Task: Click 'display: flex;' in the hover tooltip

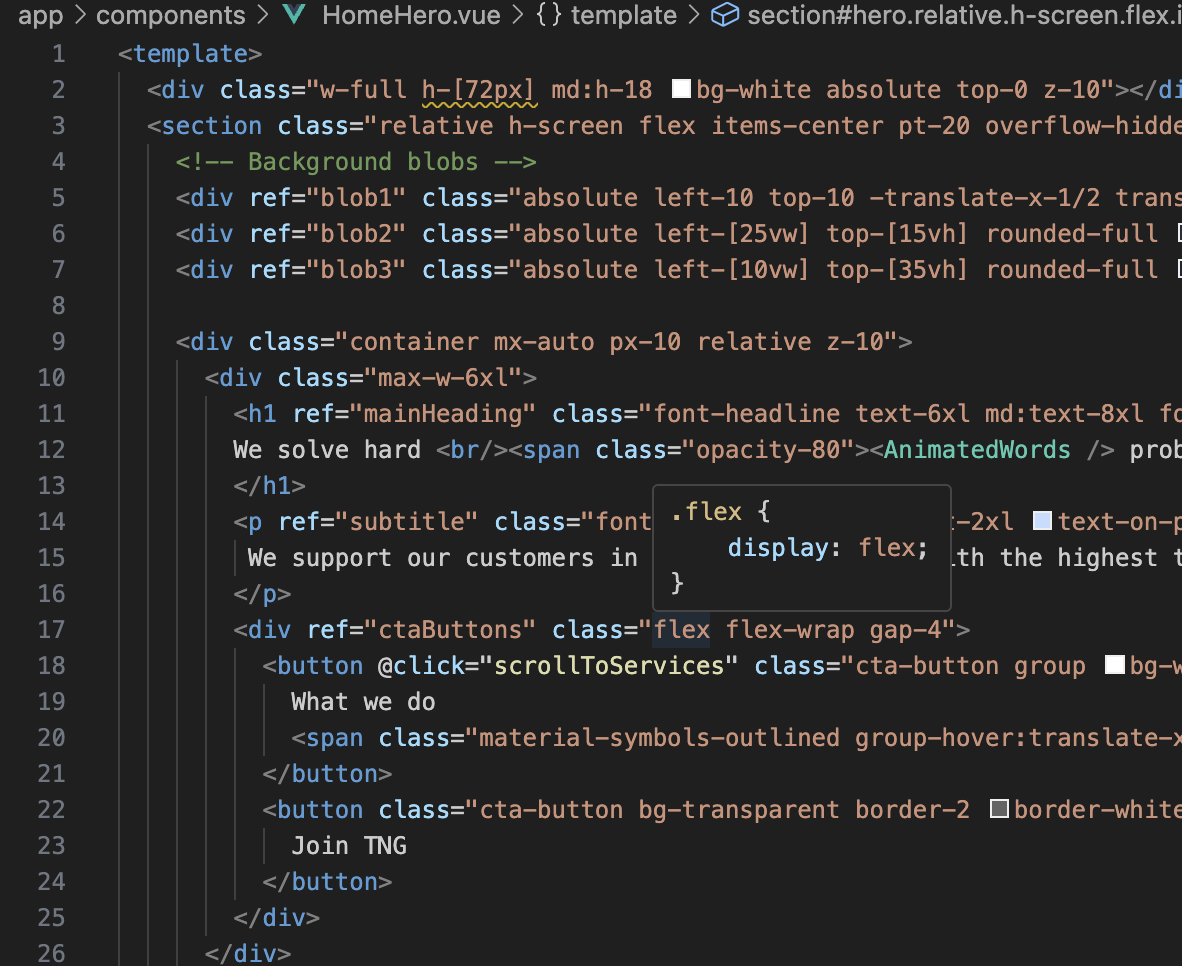Action: click(x=828, y=547)
